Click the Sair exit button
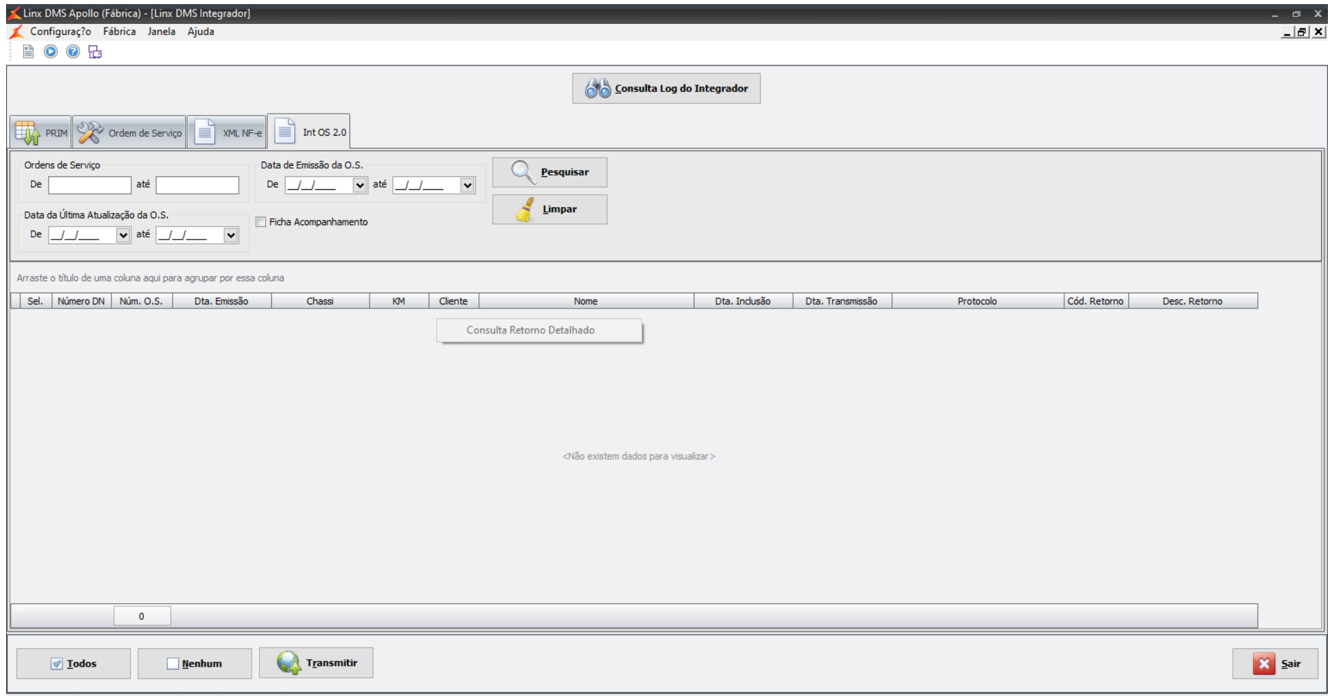 coord(1275,663)
